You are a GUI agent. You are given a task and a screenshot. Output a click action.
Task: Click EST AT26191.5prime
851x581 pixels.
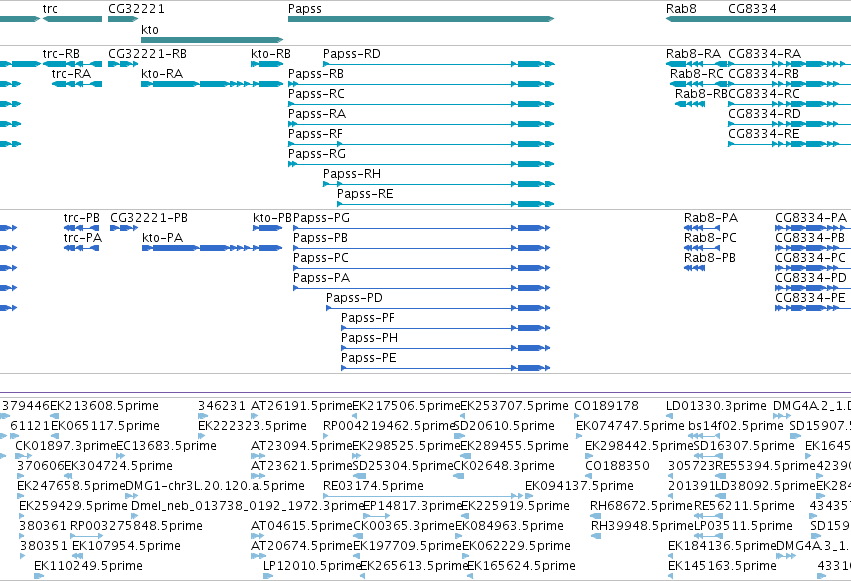(x=302, y=406)
